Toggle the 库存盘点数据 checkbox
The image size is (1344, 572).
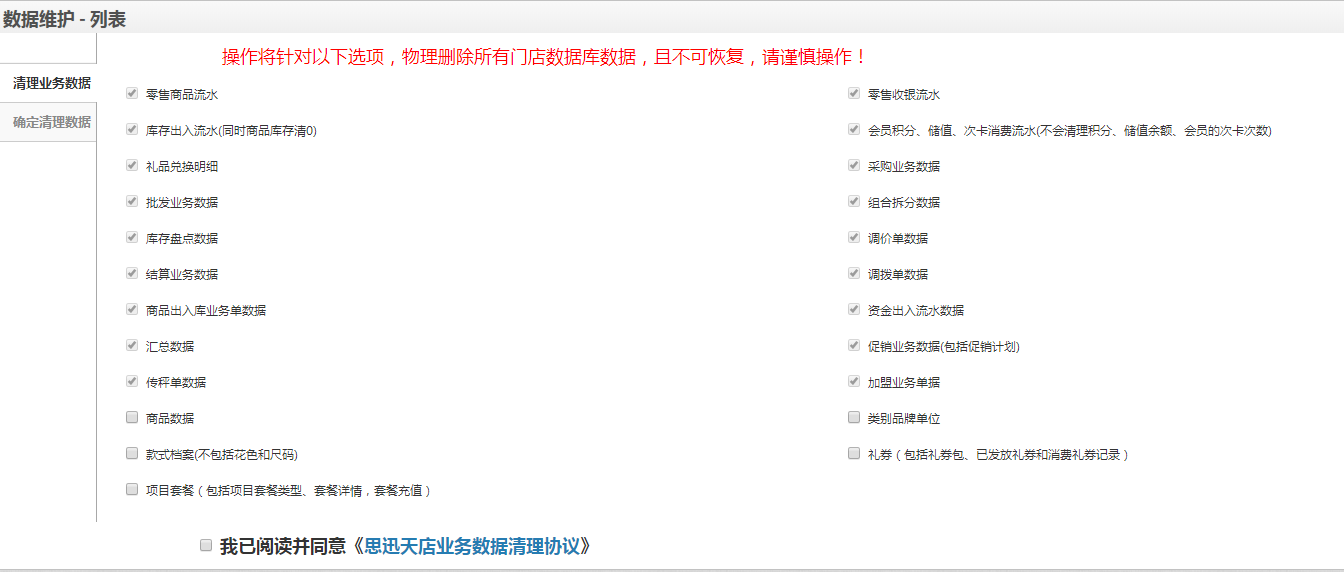pyautogui.click(x=132, y=237)
